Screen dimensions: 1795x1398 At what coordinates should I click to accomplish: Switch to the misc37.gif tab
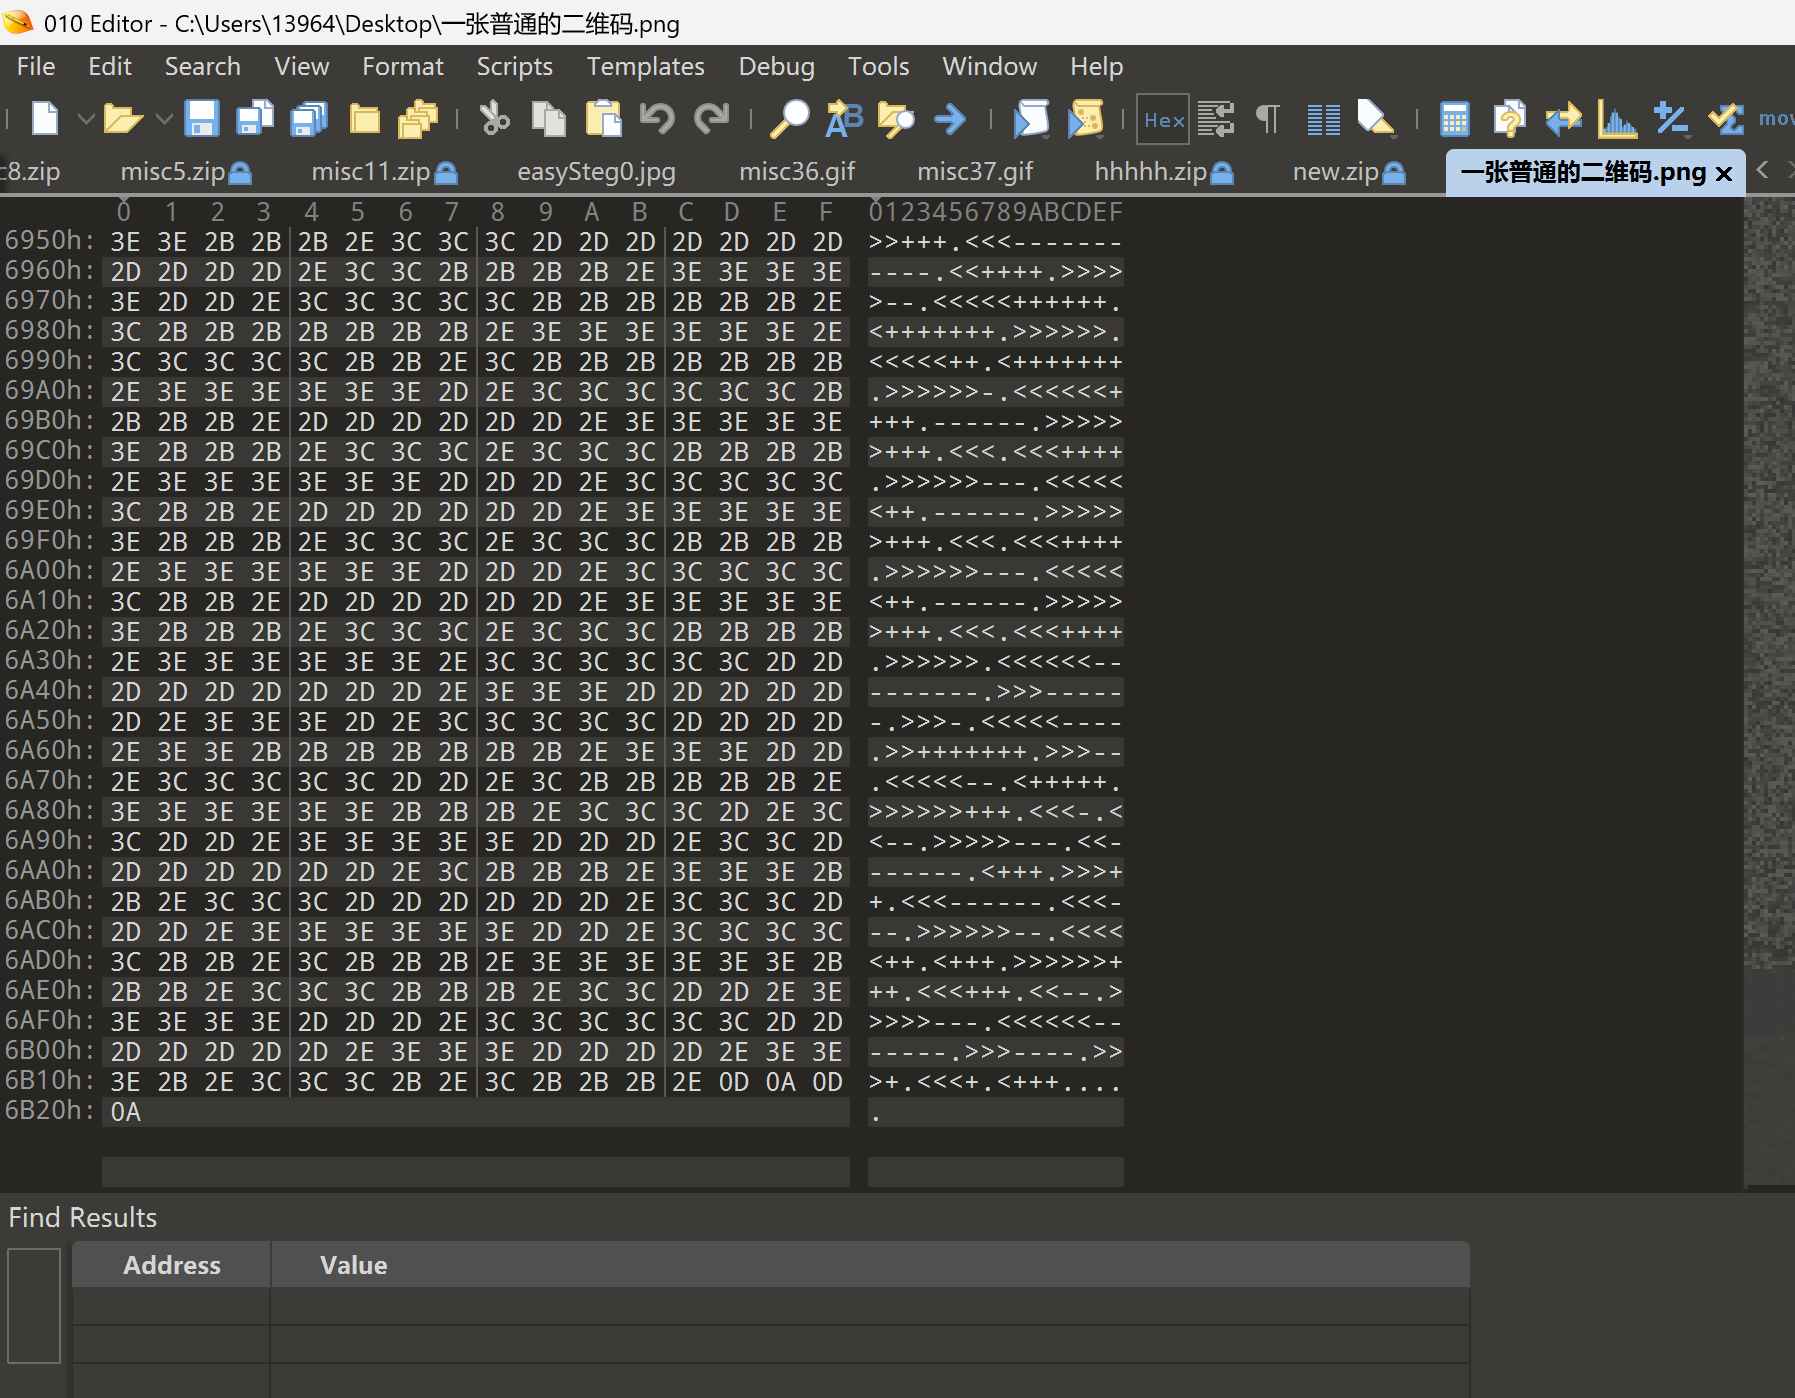pyautogui.click(x=975, y=172)
